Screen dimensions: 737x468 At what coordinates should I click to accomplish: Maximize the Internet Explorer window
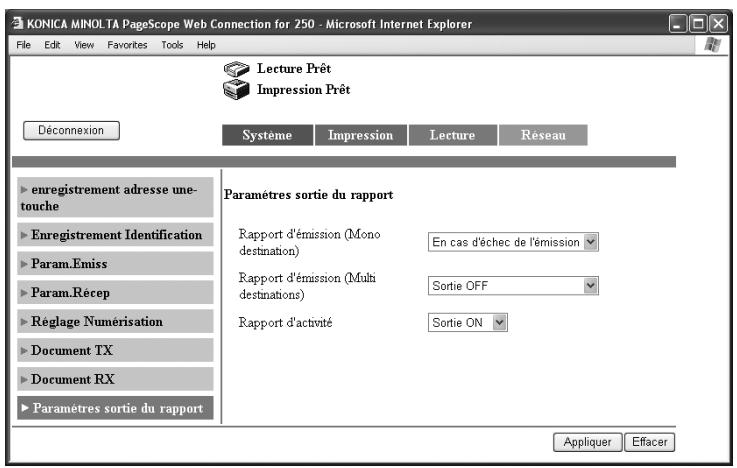pyautogui.click(x=698, y=23)
